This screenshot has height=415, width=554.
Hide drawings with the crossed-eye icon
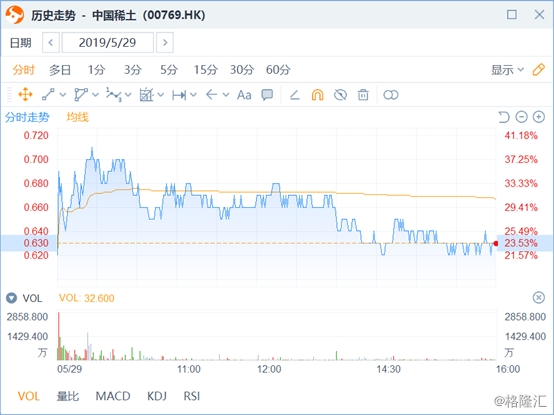tap(340, 95)
